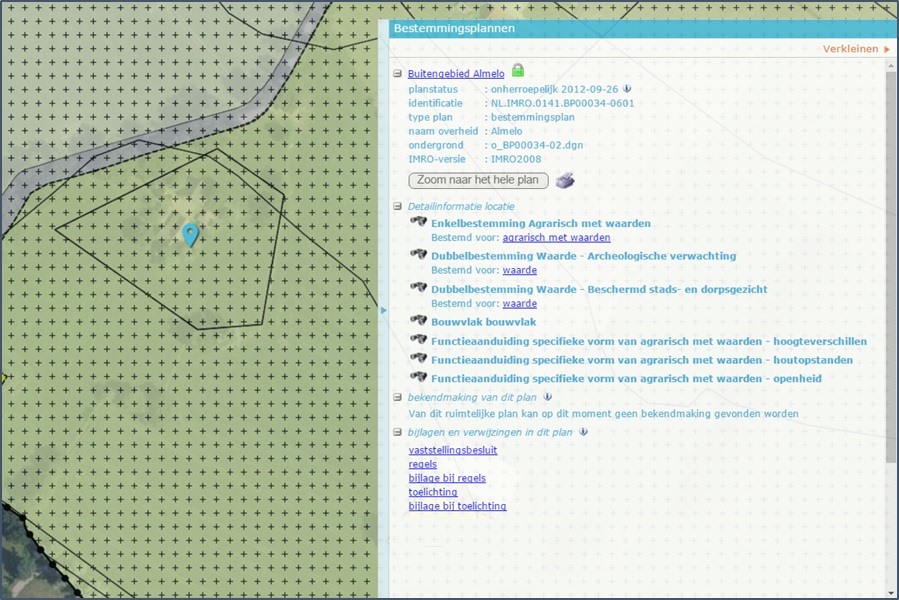Screen dimensions: 899x600
Task: Click binoculars icon for houtopstanden row
Action: pos(419,359)
